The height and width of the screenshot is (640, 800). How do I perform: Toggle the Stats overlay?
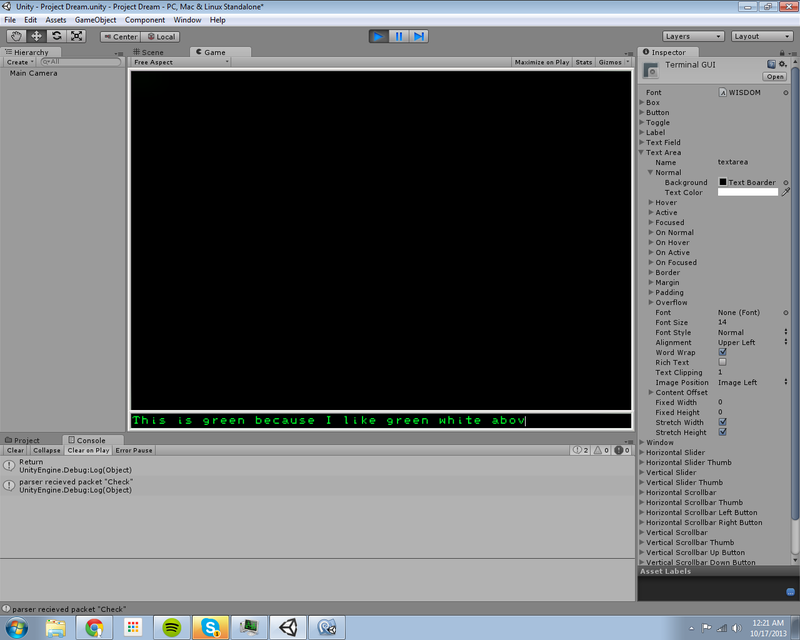[x=584, y=62]
